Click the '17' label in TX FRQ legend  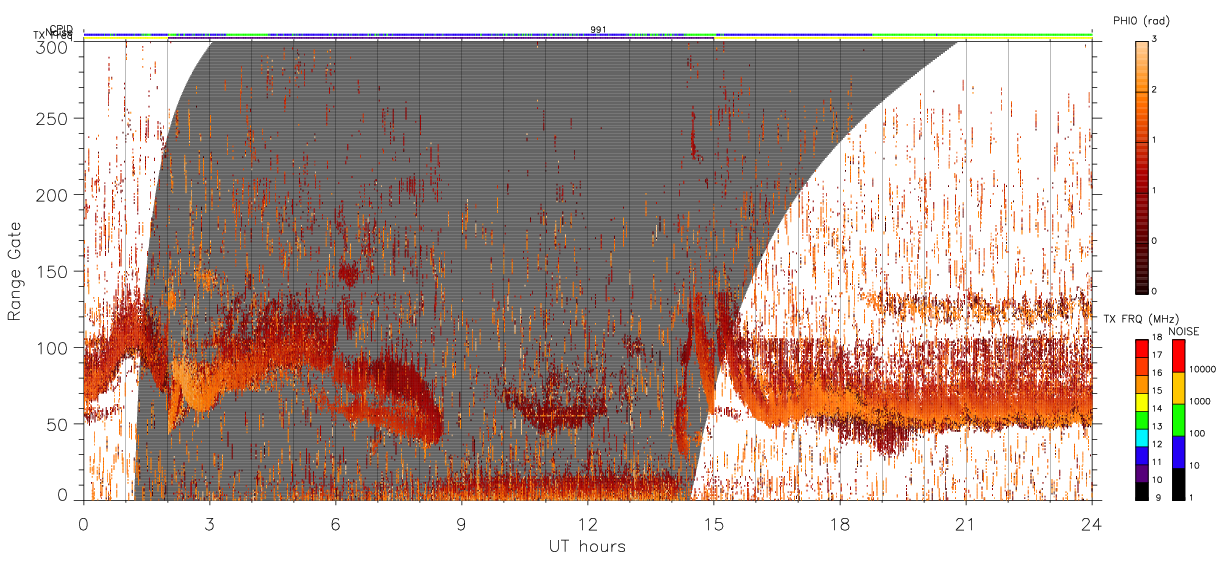point(1157,356)
